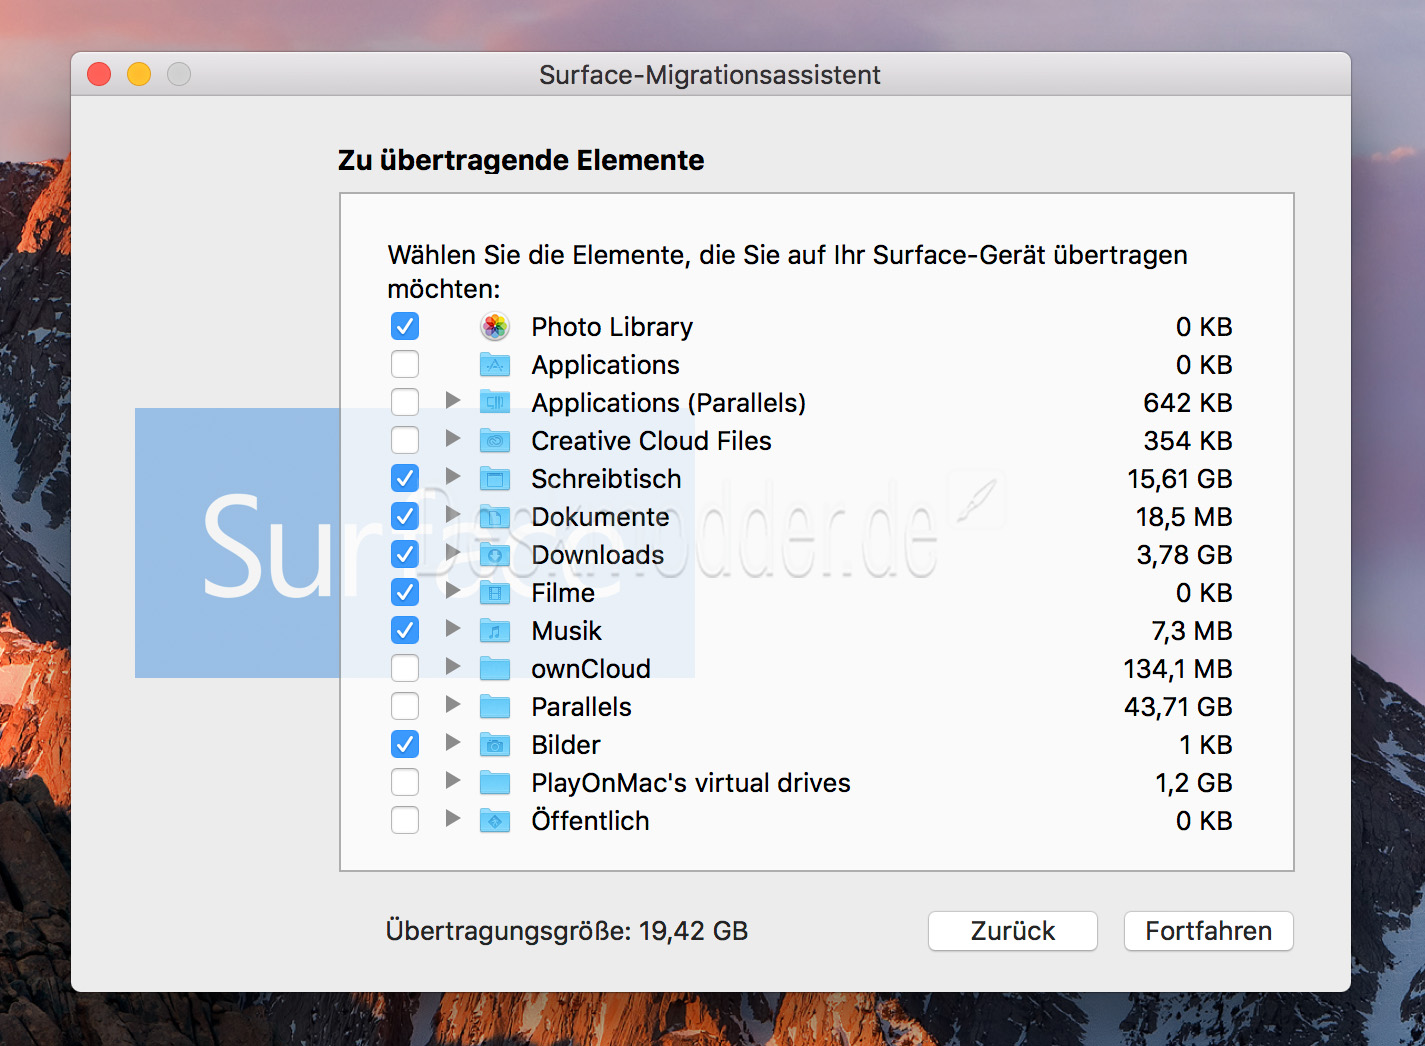
Task: Click the 18,5 MB size value
Action: pyautogui.click(x=1184, y=517)
